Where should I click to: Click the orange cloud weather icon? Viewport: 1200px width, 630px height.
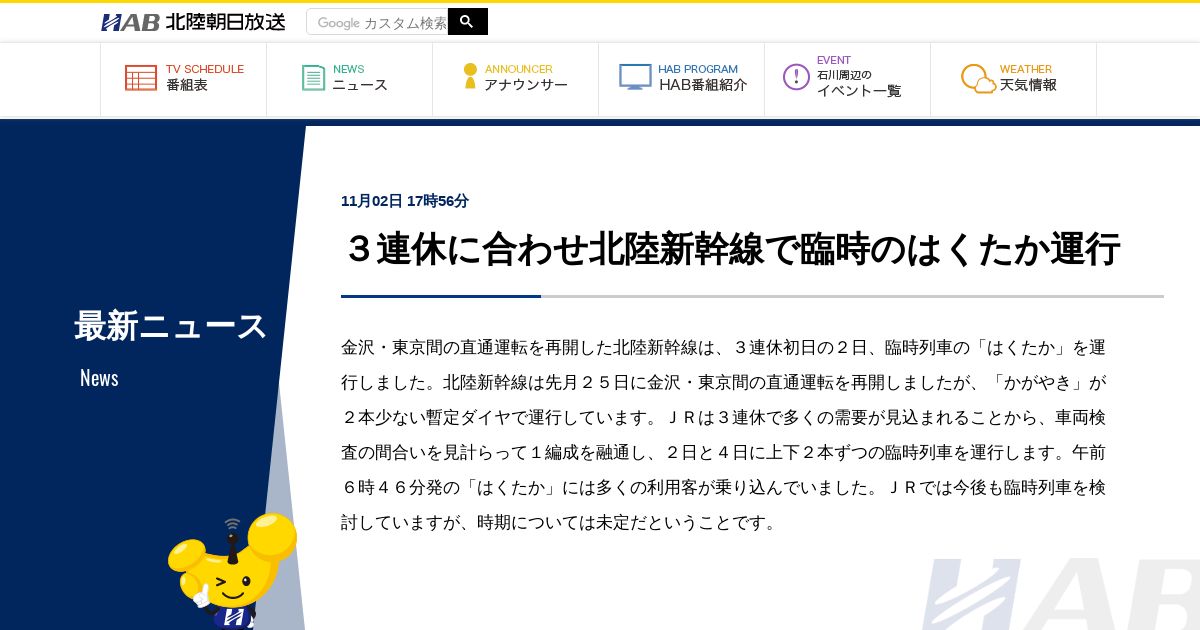click(x=978, y=79)
